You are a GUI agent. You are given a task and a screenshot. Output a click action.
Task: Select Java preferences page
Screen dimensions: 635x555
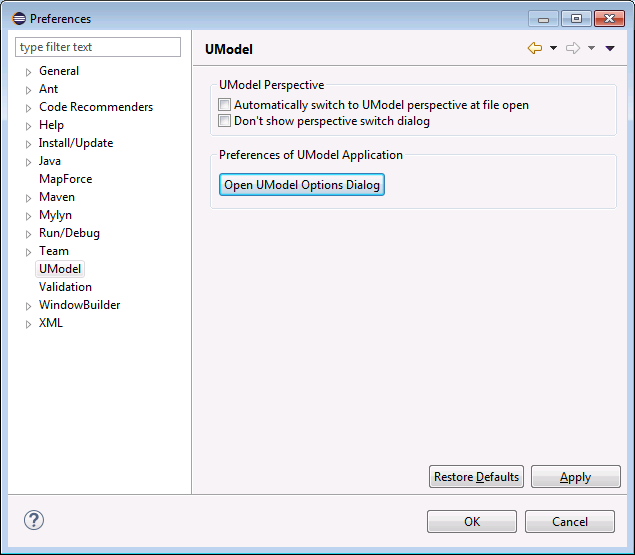tap(50, 161)
